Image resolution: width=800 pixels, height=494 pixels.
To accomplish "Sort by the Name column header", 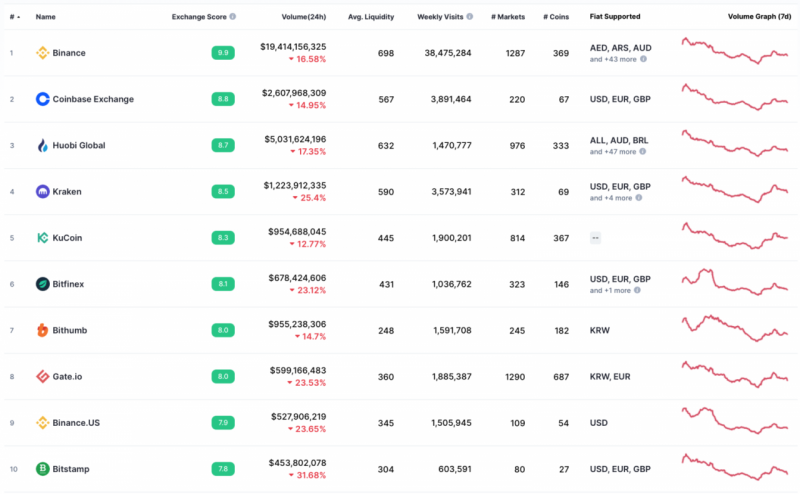I will pyautogui.click(x=45, y=17).
